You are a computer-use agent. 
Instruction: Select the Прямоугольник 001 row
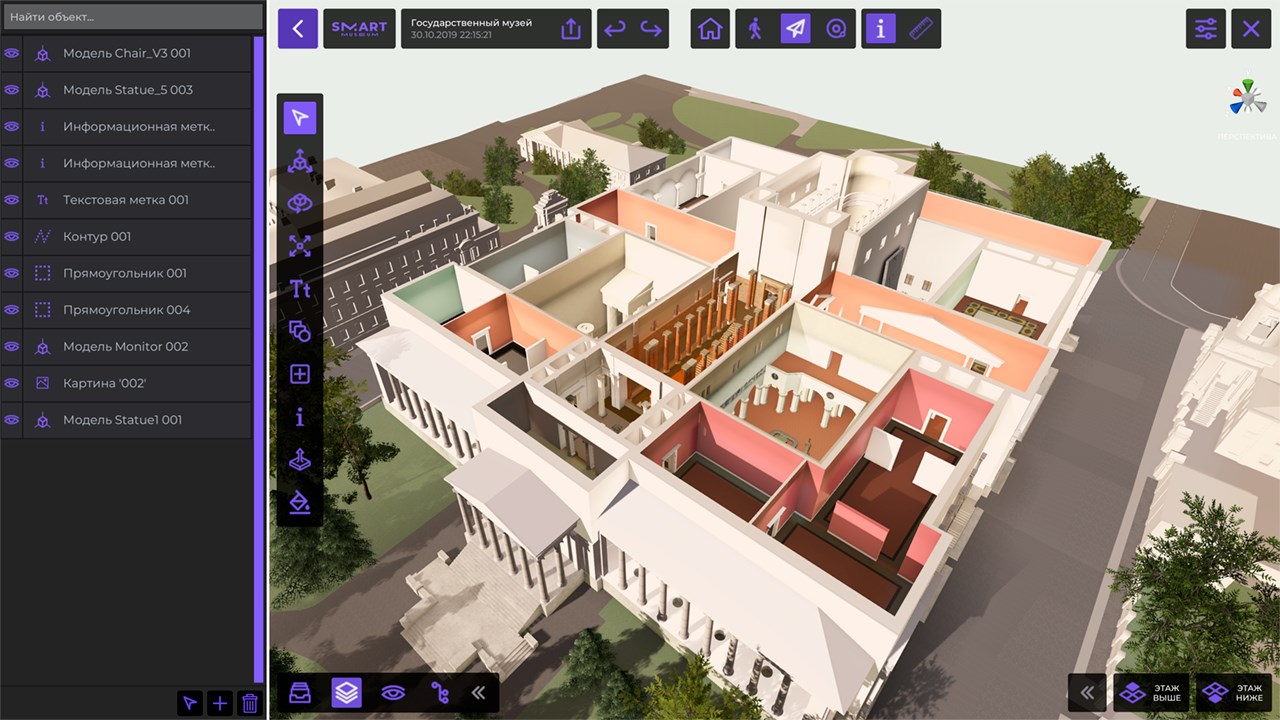[126, 273]
